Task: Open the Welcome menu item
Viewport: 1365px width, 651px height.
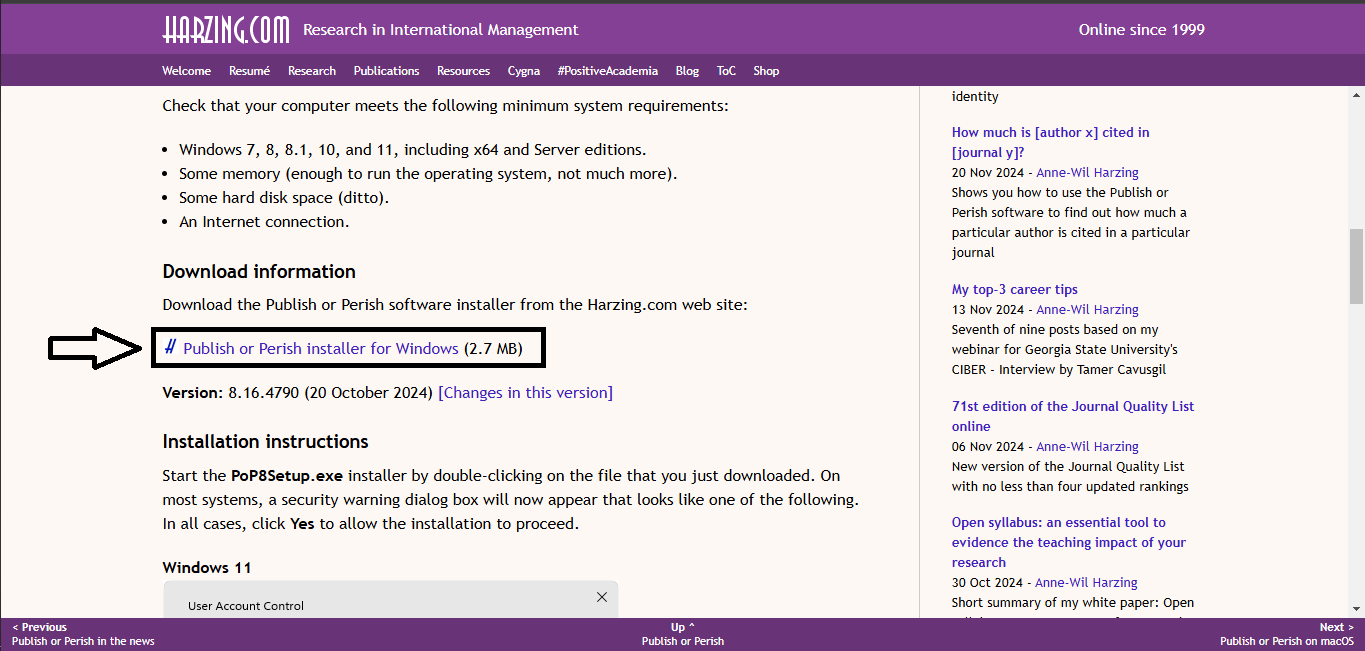Action: point(186,71)
